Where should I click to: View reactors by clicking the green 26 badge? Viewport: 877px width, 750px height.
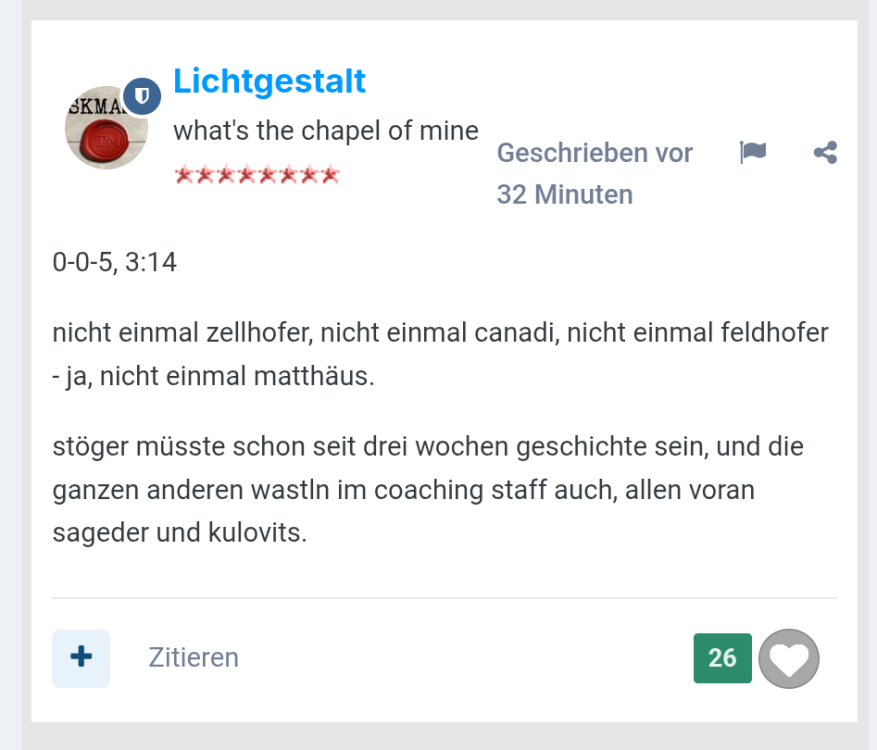[722, 658]
